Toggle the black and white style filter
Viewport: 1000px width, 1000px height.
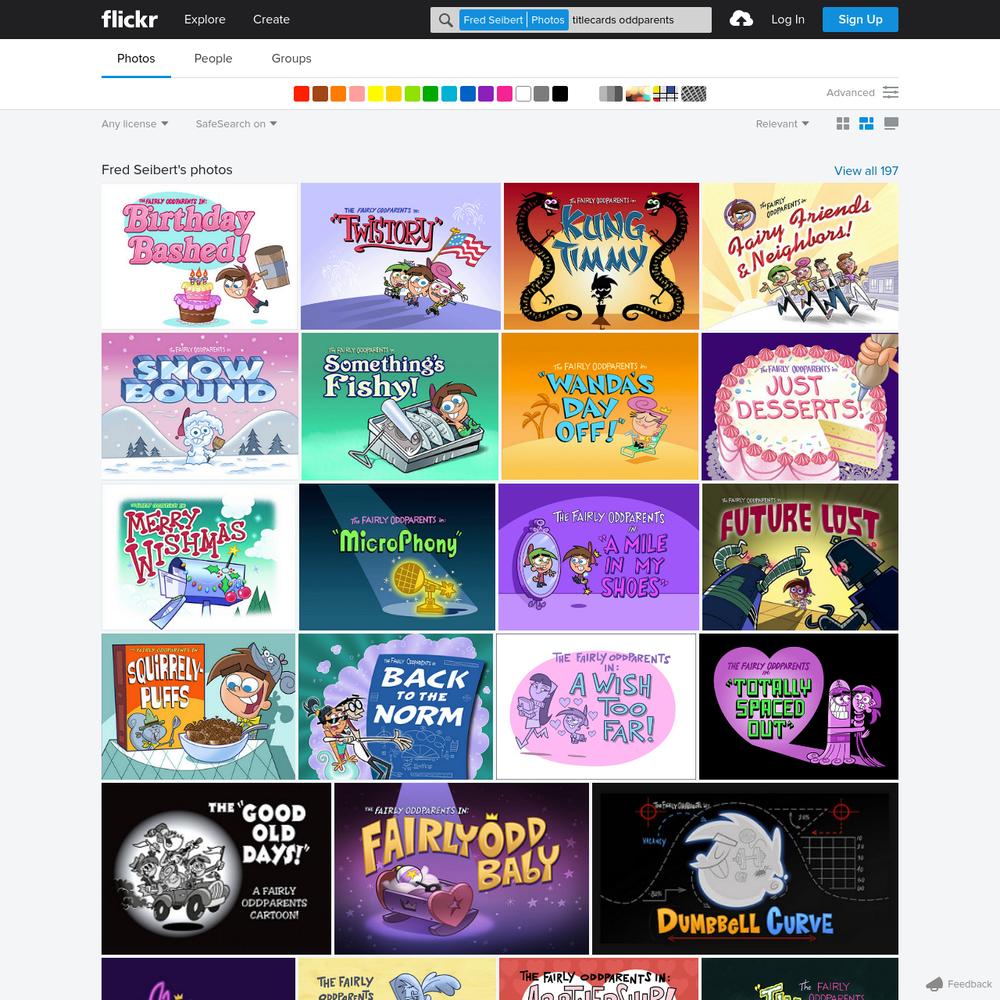pyautogui.click(x=611, y=94)
